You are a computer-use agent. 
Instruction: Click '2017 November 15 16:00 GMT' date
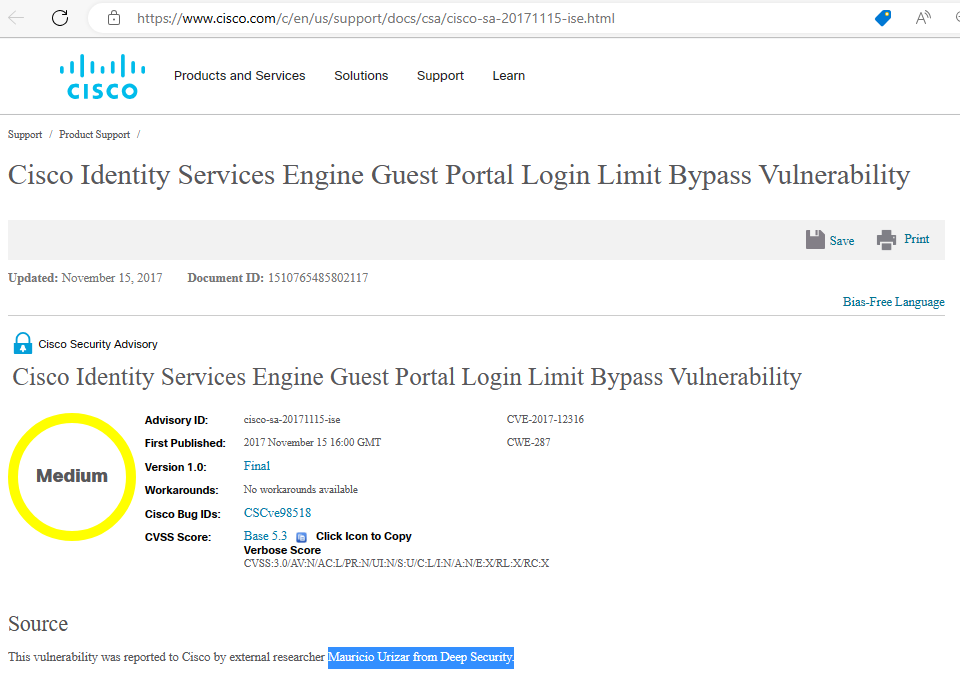coord(312,443)
